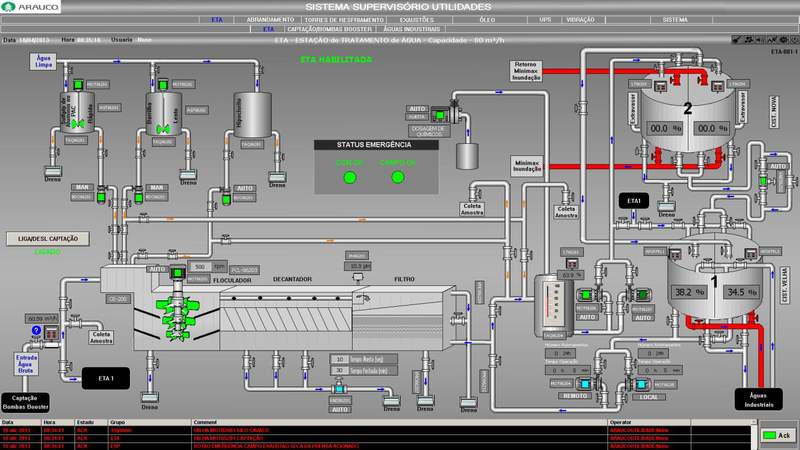Select the Hipoclorito dosing pump green icon

[226, 197]
